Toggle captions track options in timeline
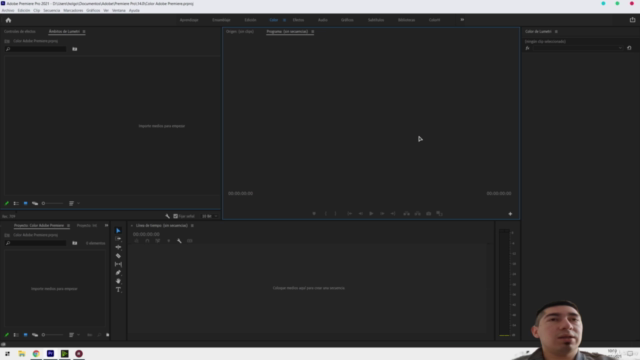This screenshot has height=360, width=640. coord(190,241)
